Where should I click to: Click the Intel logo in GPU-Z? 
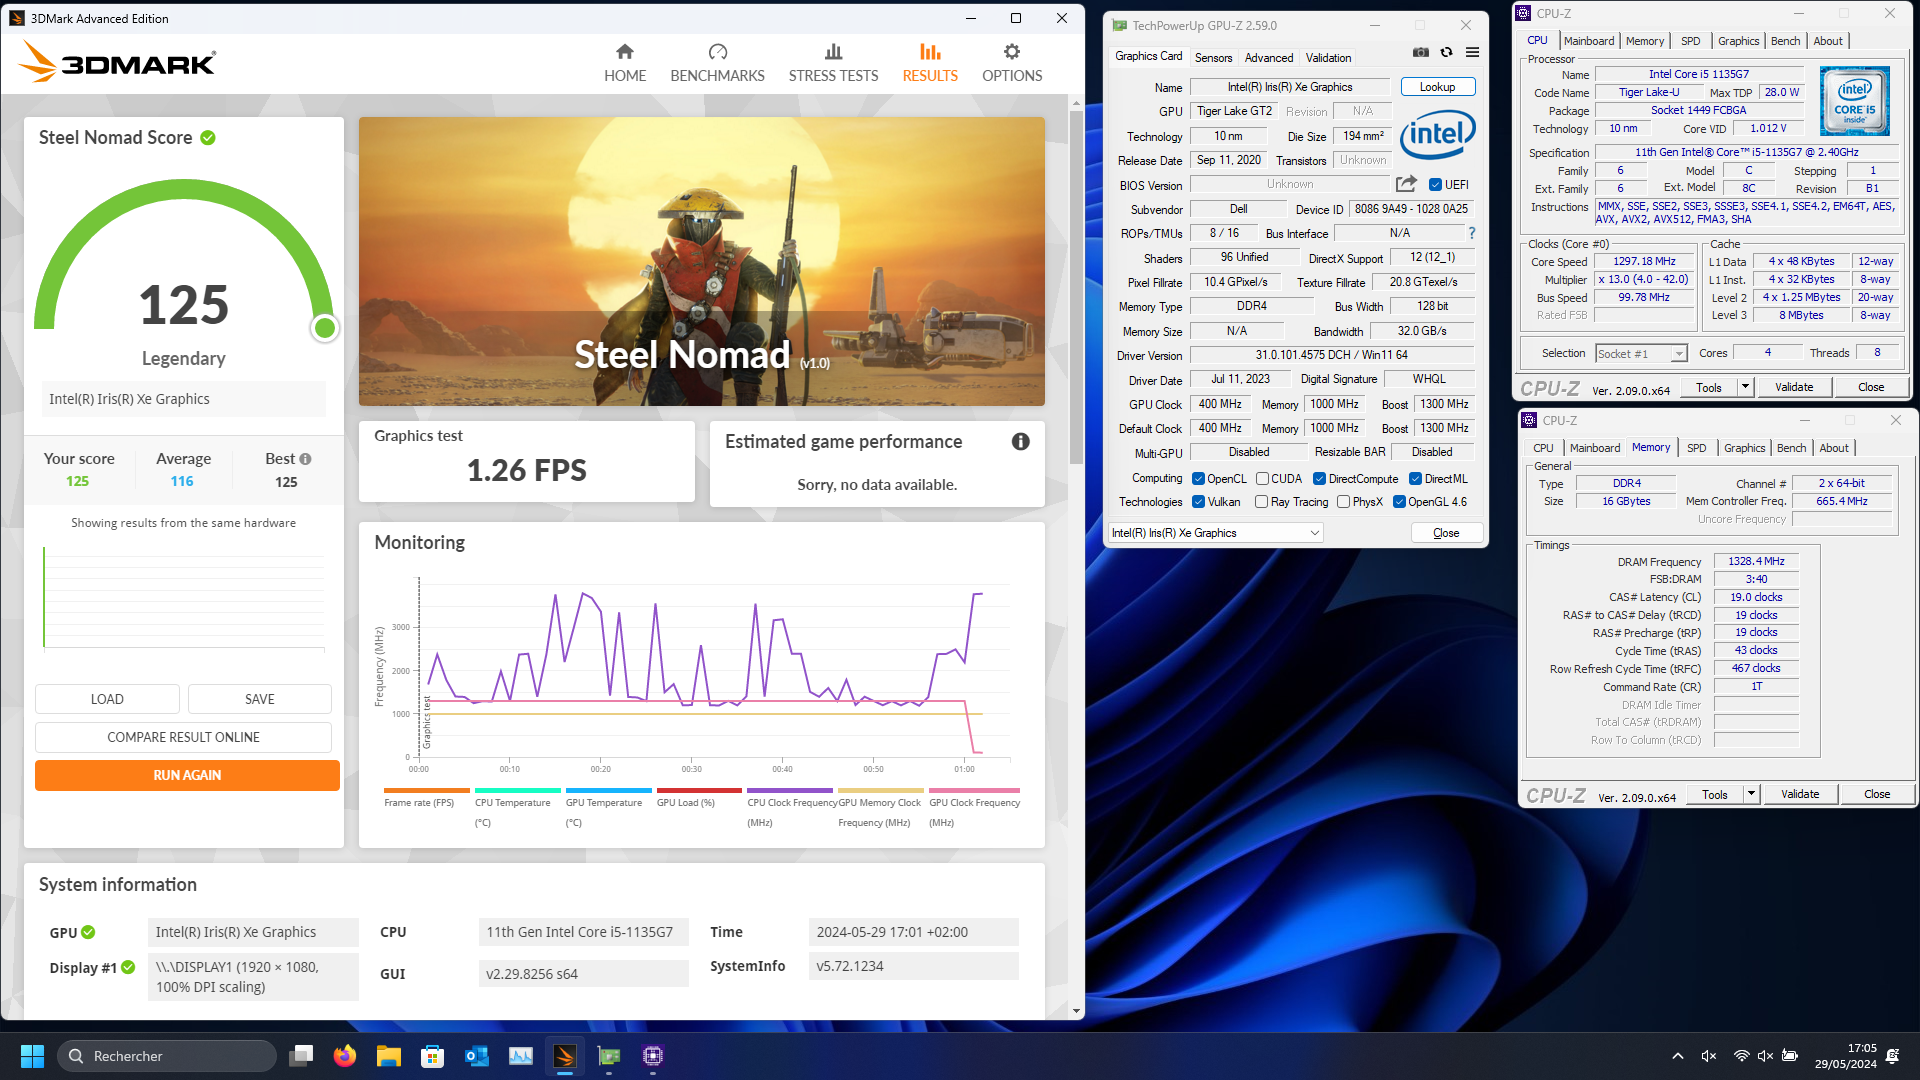coord(1438,134)
